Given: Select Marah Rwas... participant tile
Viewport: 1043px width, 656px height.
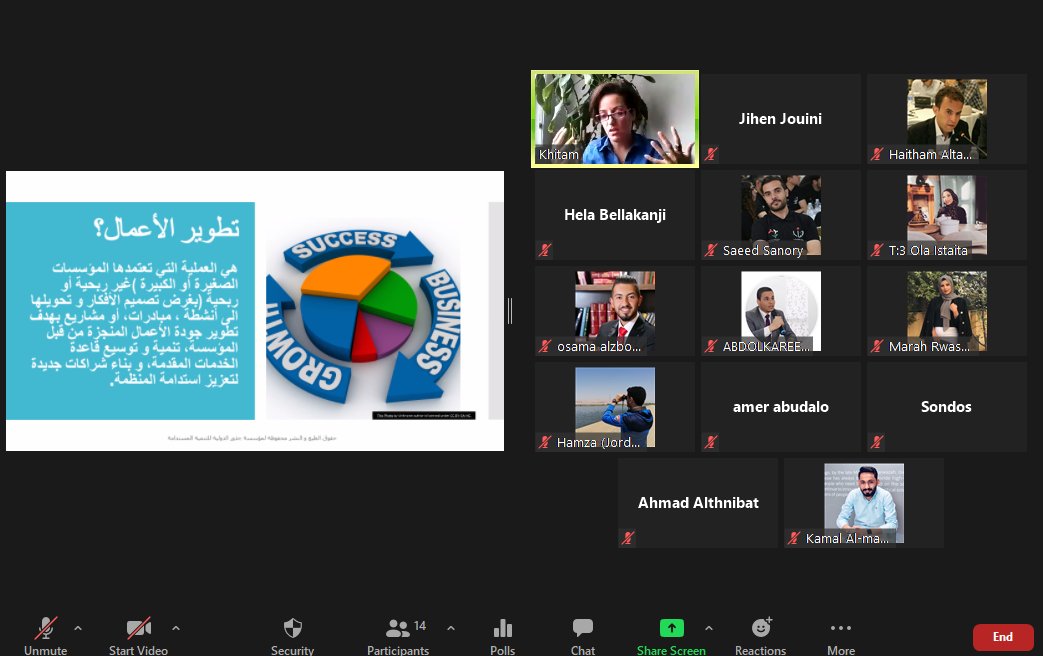Looking at the screenshot, I should pyautogui.click(x=947, y=311).
